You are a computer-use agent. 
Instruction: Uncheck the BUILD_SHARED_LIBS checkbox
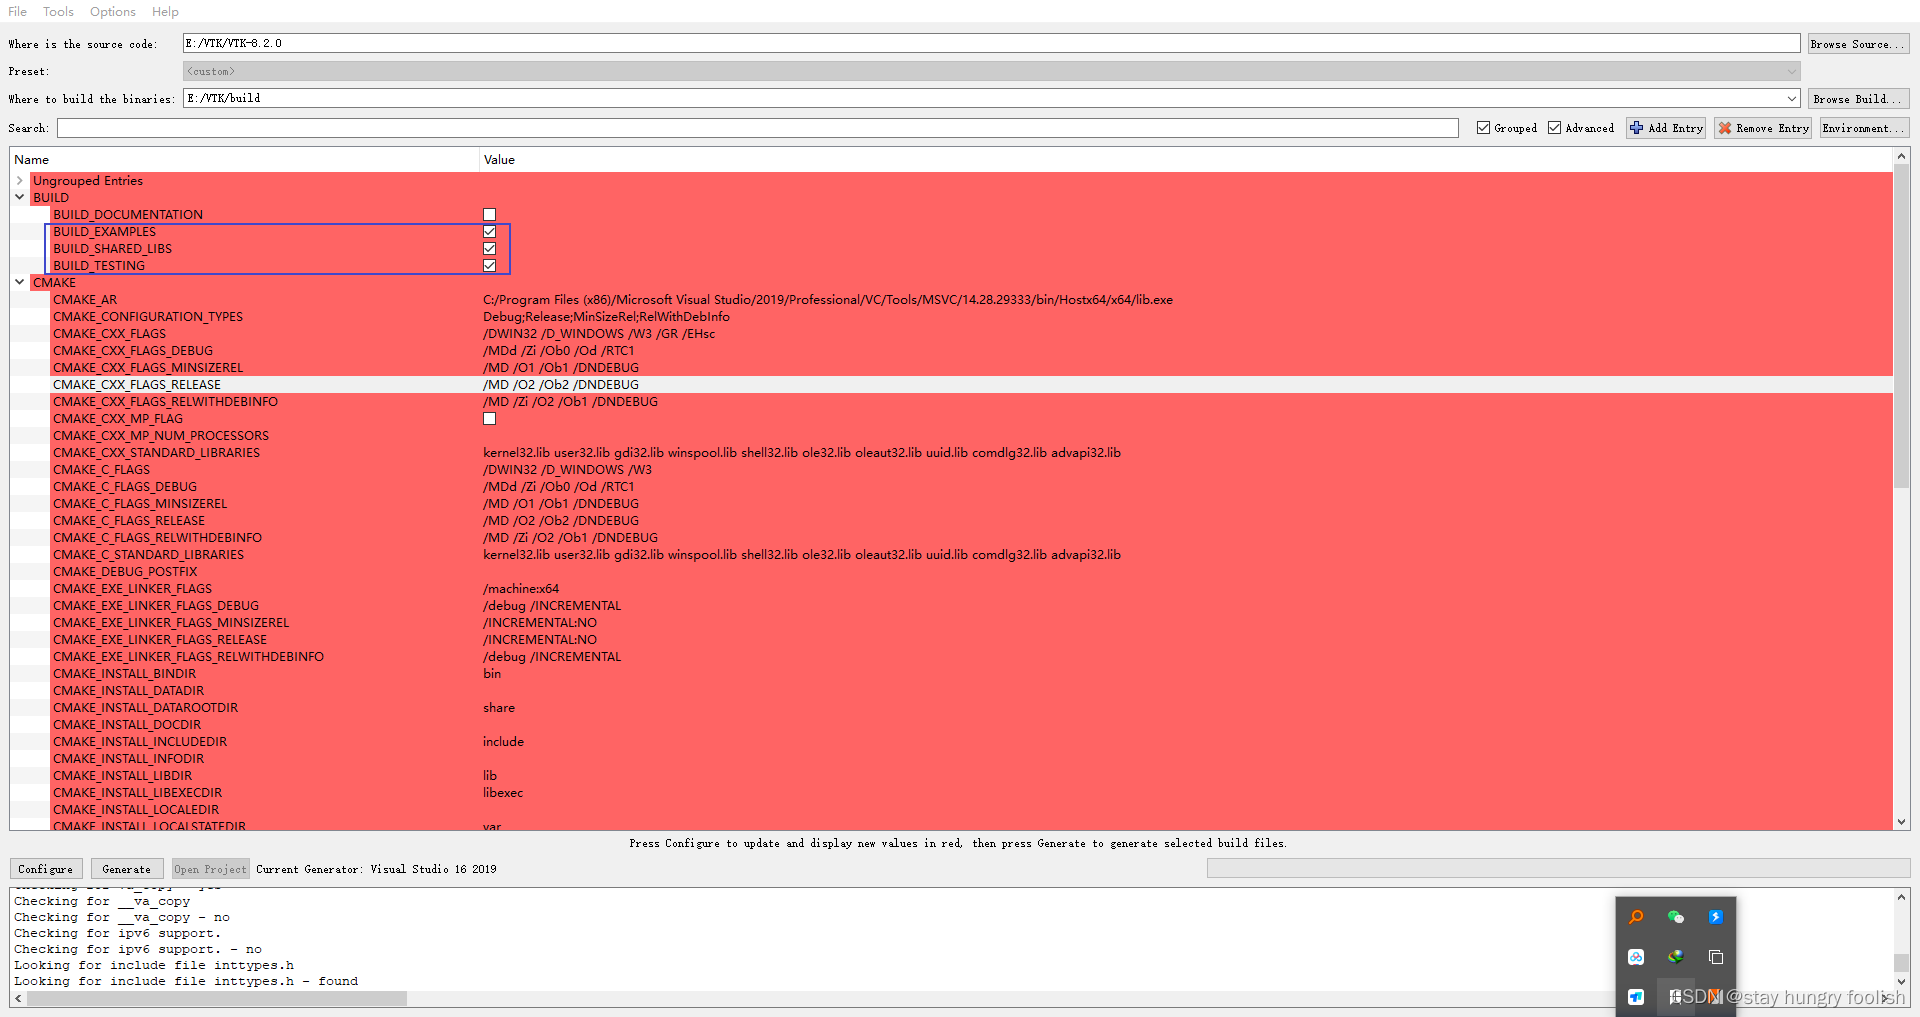[x=490, y=249]
